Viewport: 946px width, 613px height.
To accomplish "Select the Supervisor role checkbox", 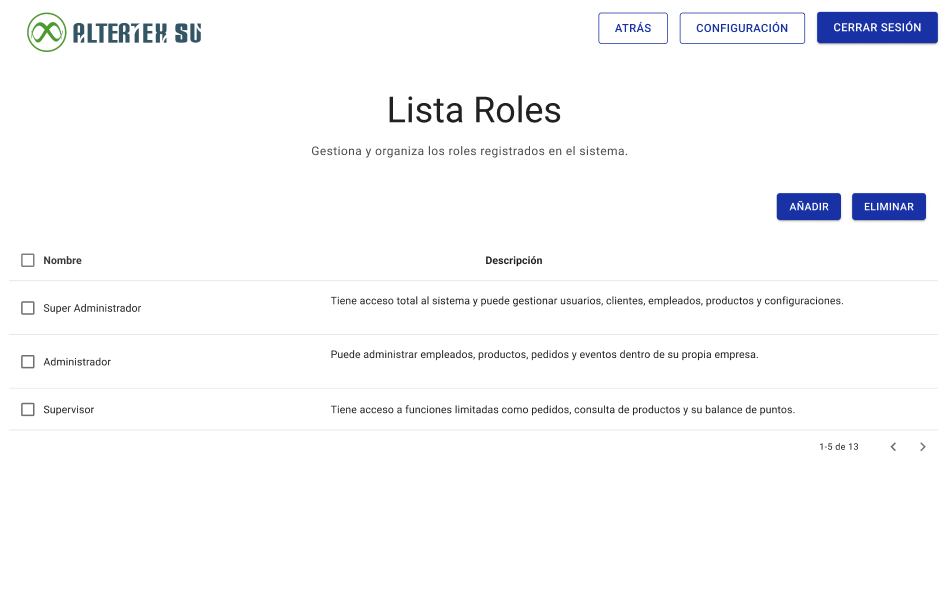I will click(x=28, y=409).
